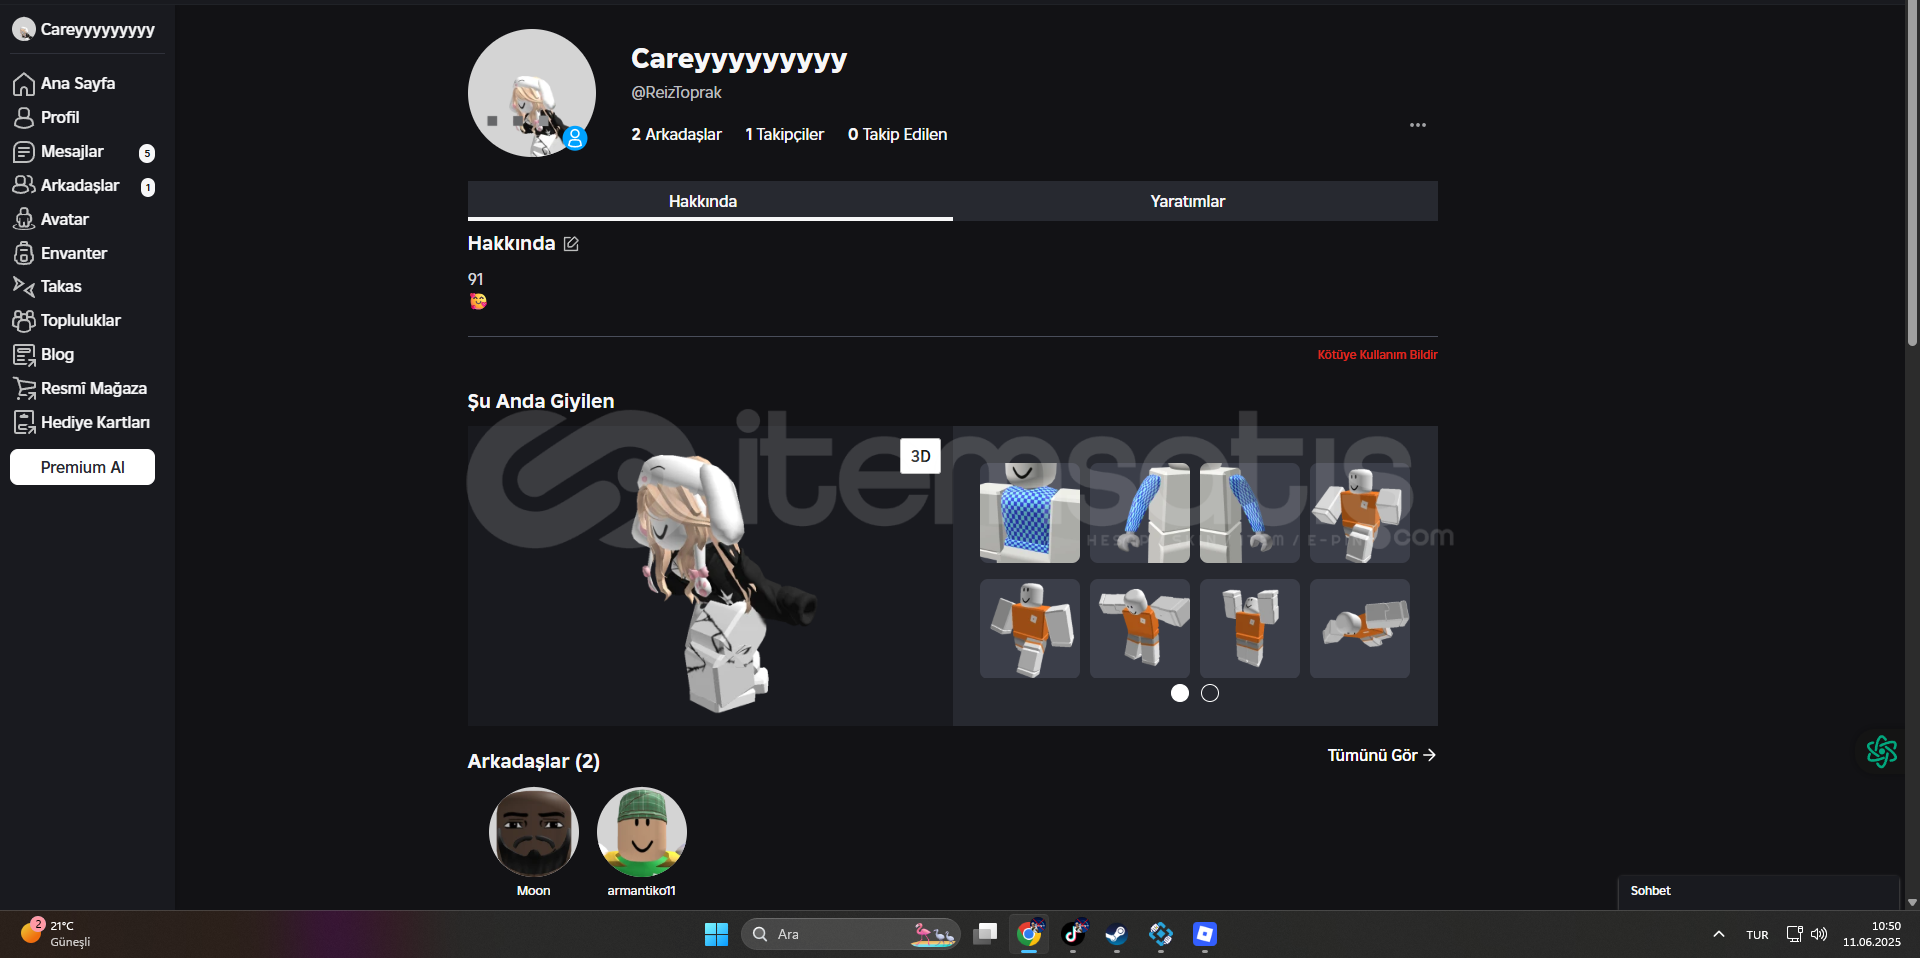Viewport: 1920px width, 958px height.
Task: Open the TUR language indicator
Action: 1757,935
